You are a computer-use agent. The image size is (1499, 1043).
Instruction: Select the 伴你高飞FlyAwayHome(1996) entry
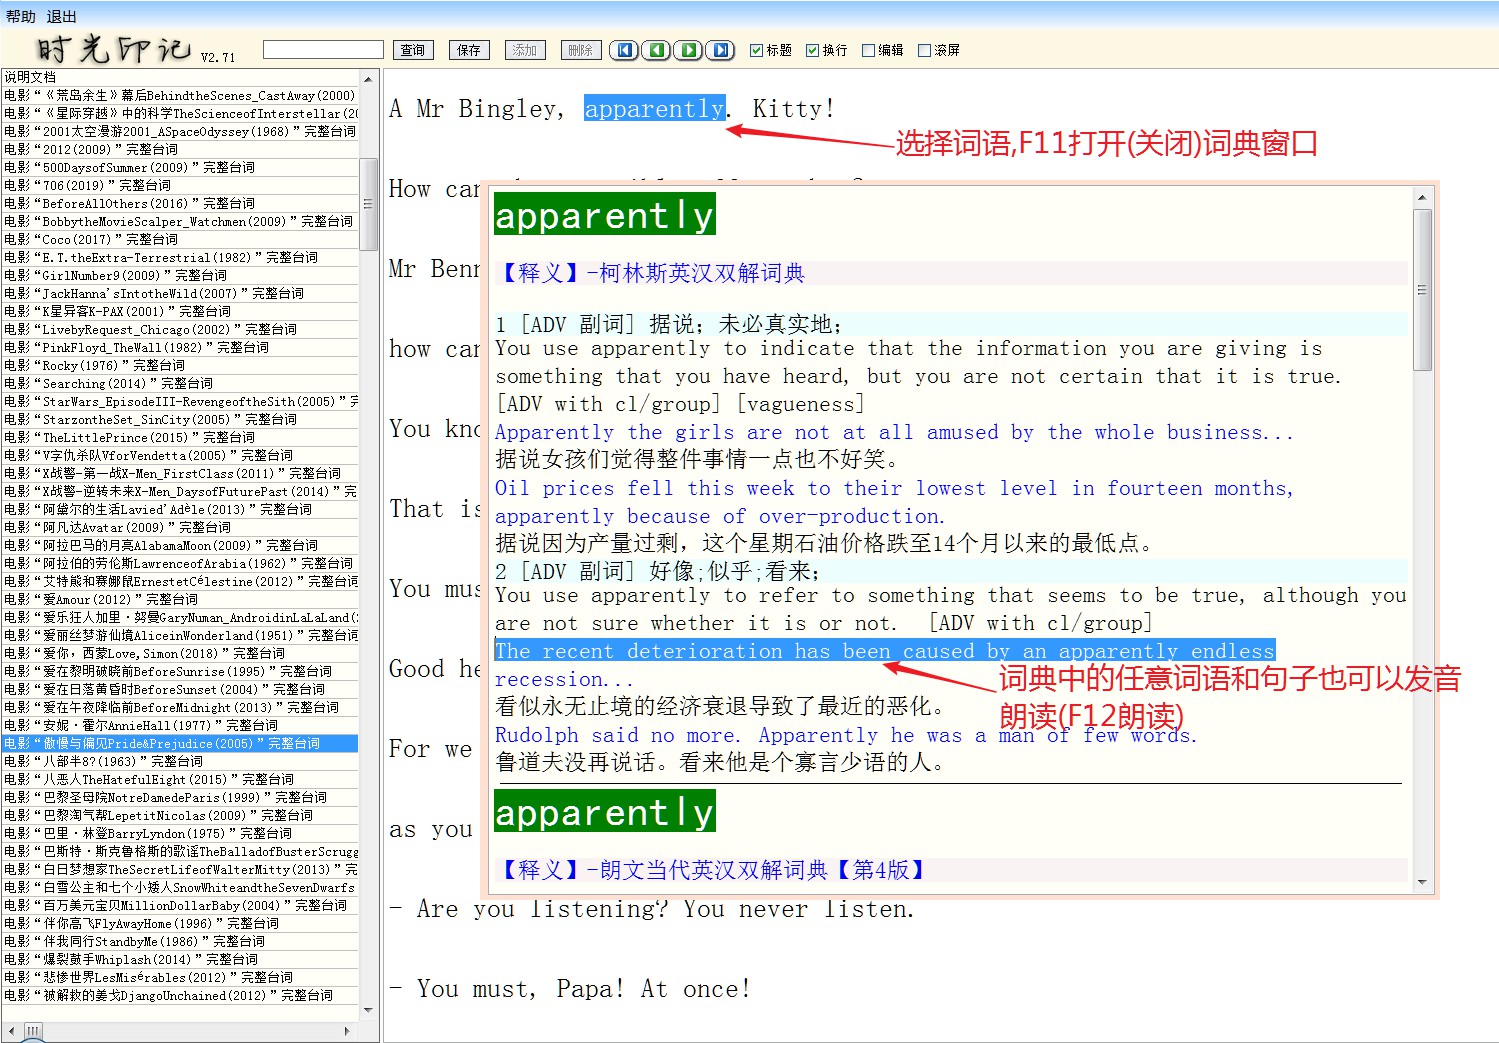(x=180, y=923)
